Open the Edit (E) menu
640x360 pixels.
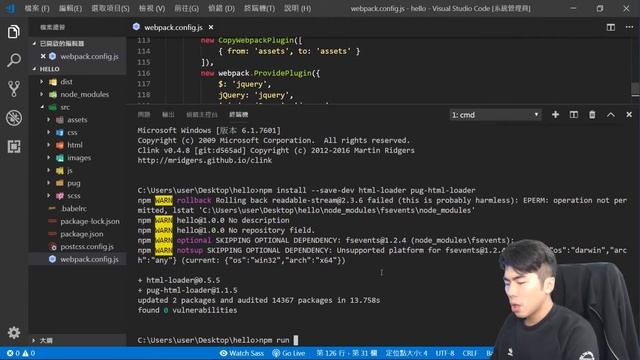coord(70,8)
